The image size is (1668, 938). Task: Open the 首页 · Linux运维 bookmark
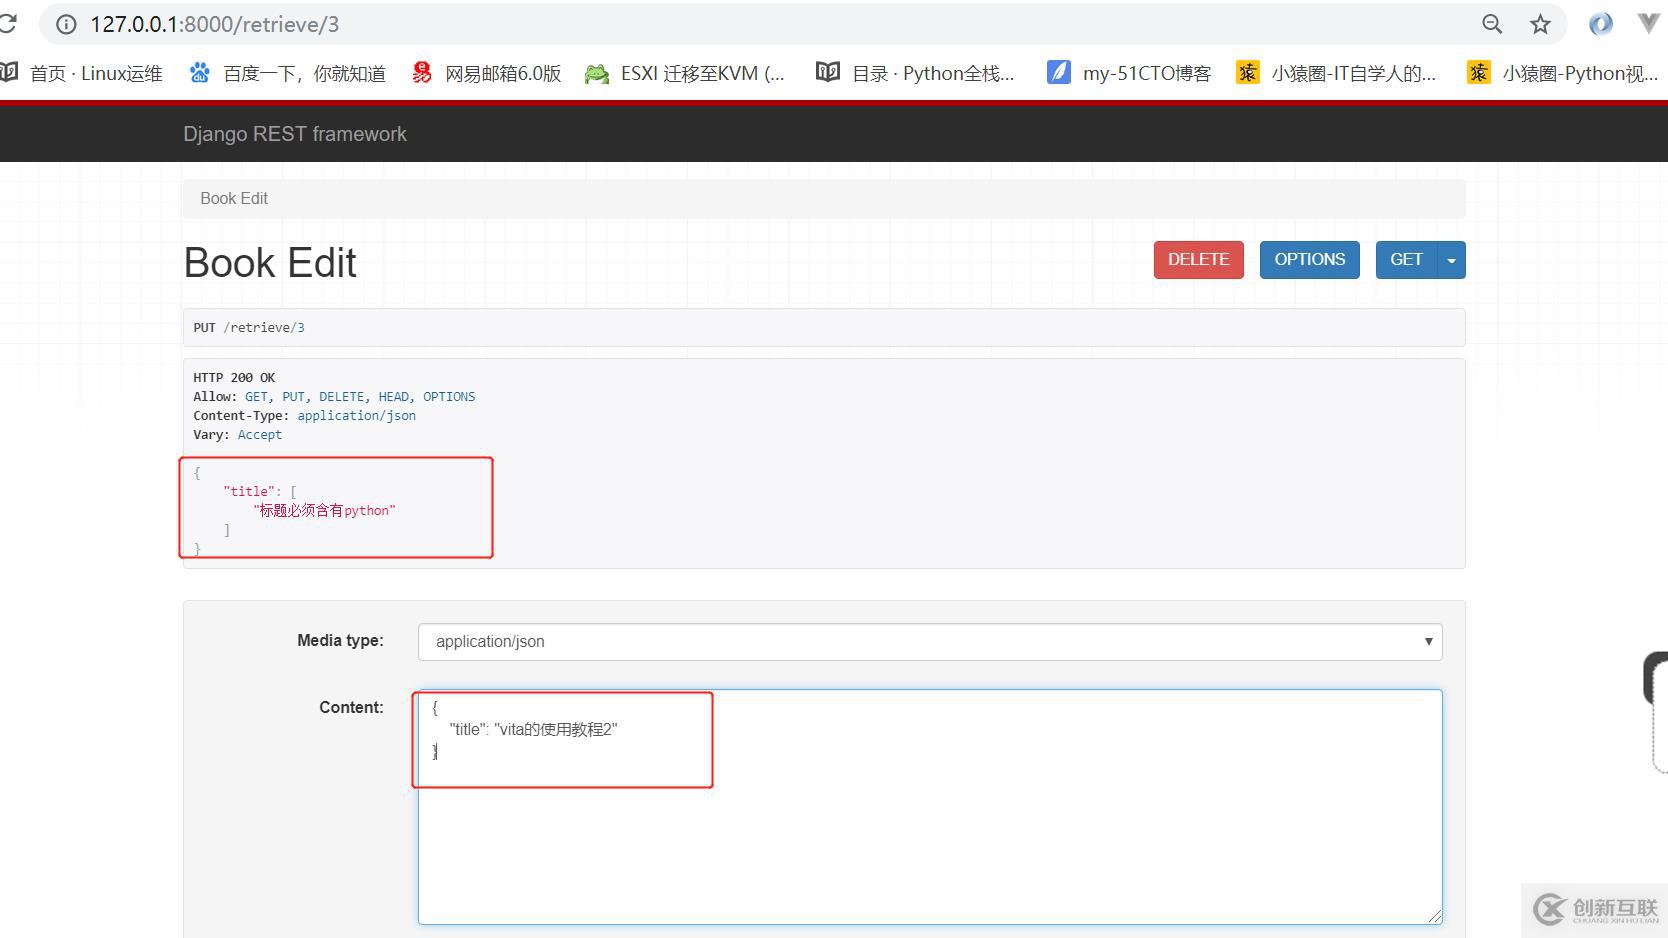[82, 73]
